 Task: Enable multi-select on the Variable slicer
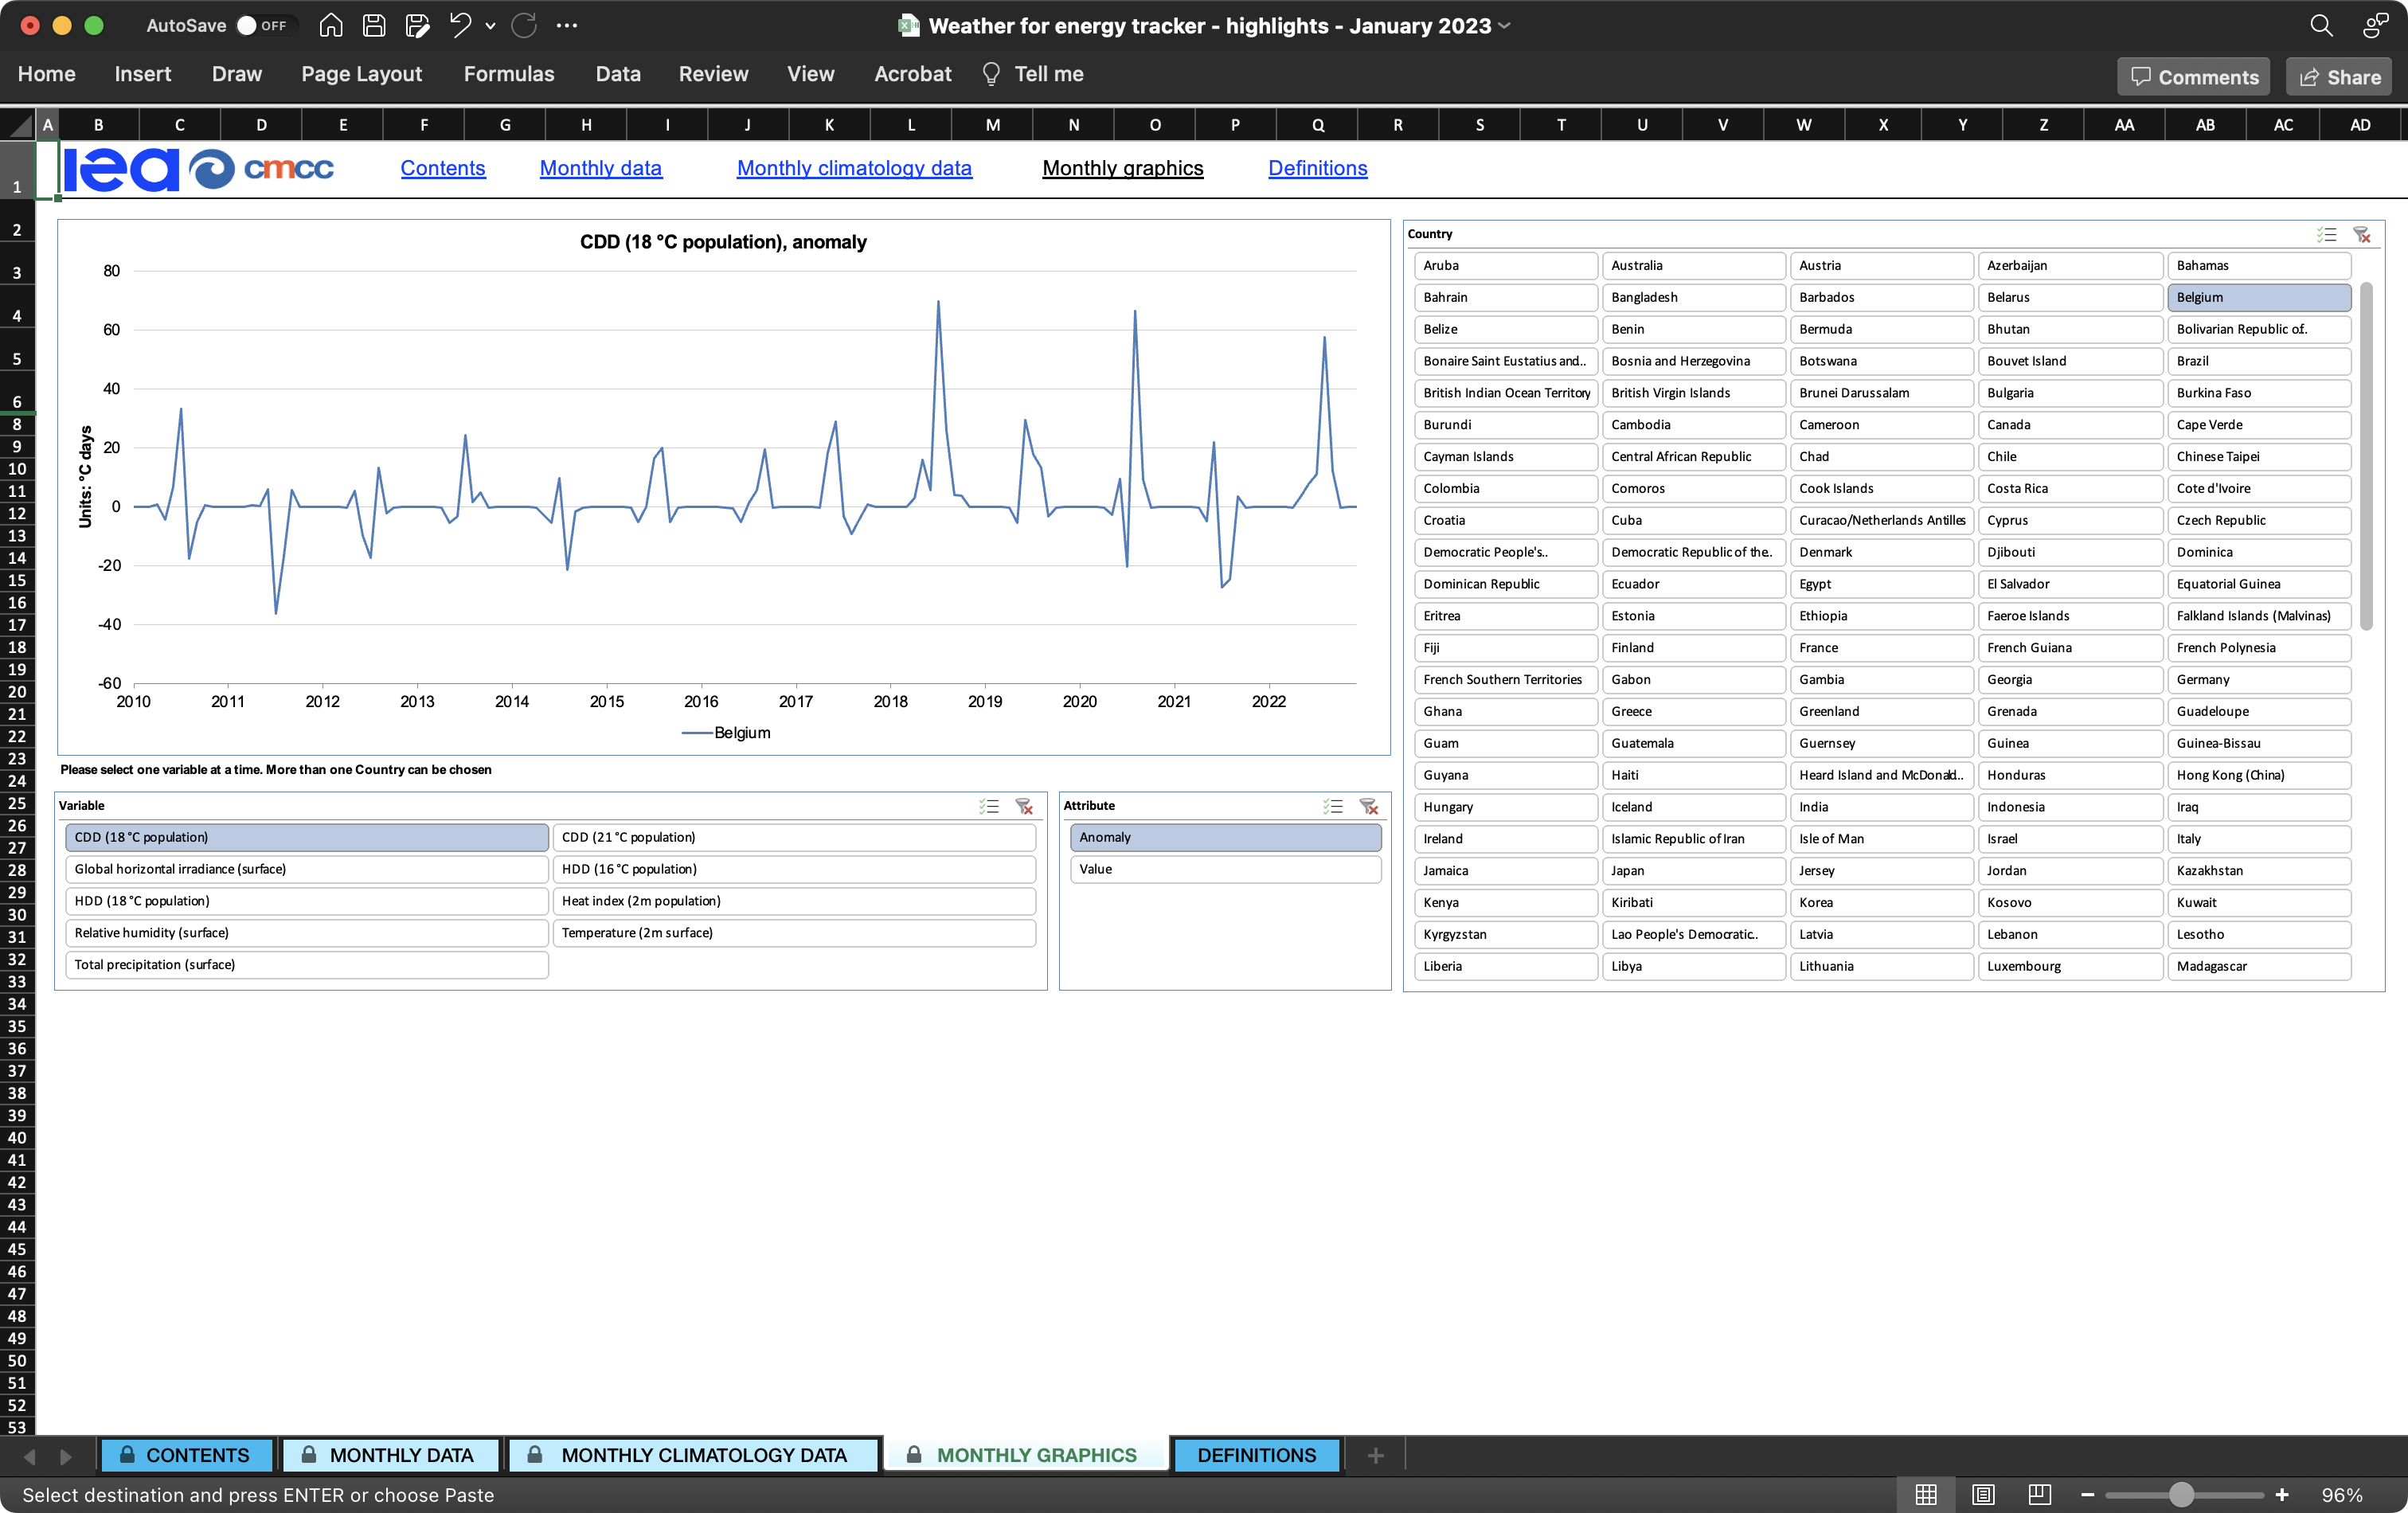[989, 806]
